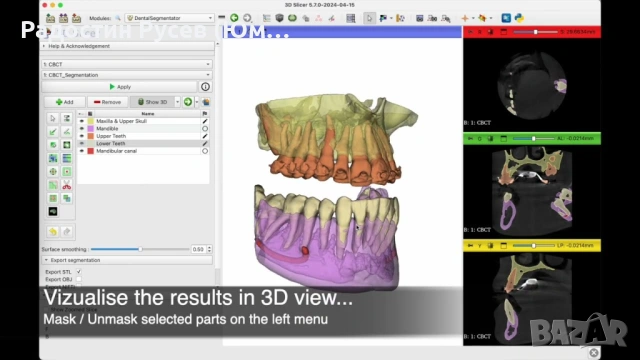The width and height of the screenshot is (640, 360).
Task: Open the DentalSegmentator module dropdown
Action: [169, 18]
